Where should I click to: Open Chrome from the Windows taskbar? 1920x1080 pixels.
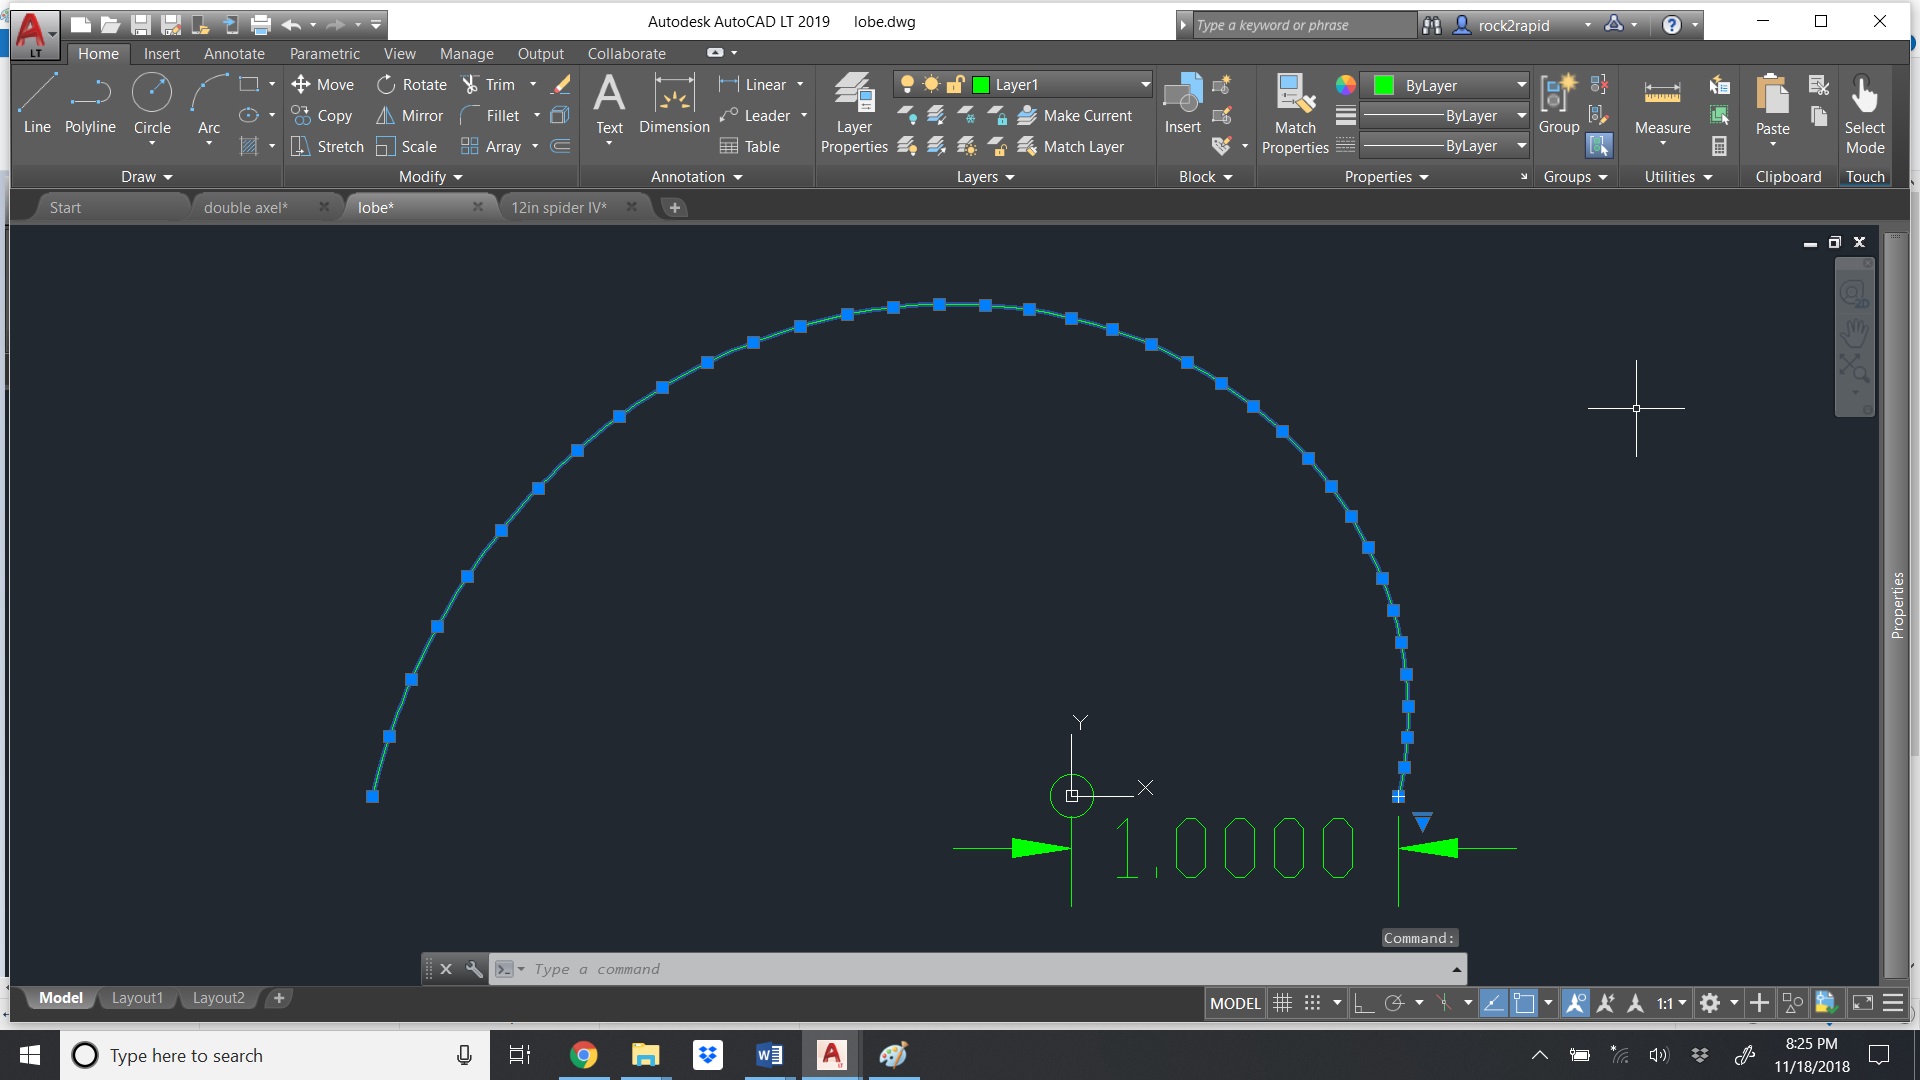[583, 1055]
